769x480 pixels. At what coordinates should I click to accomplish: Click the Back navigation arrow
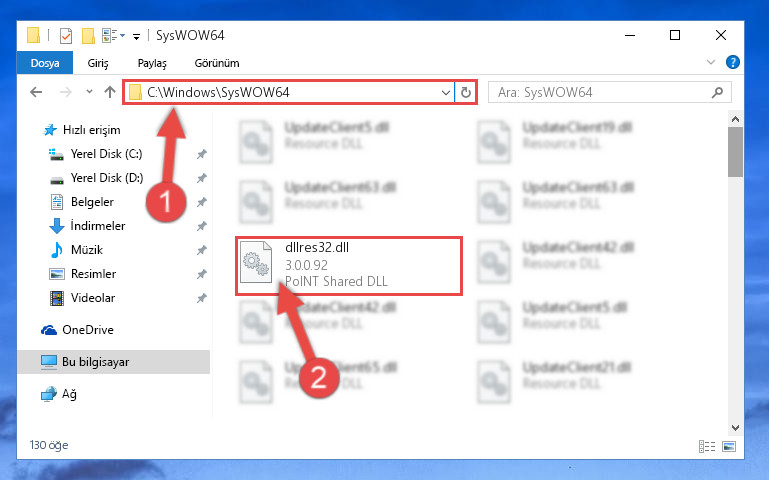(x=36, y=92)
